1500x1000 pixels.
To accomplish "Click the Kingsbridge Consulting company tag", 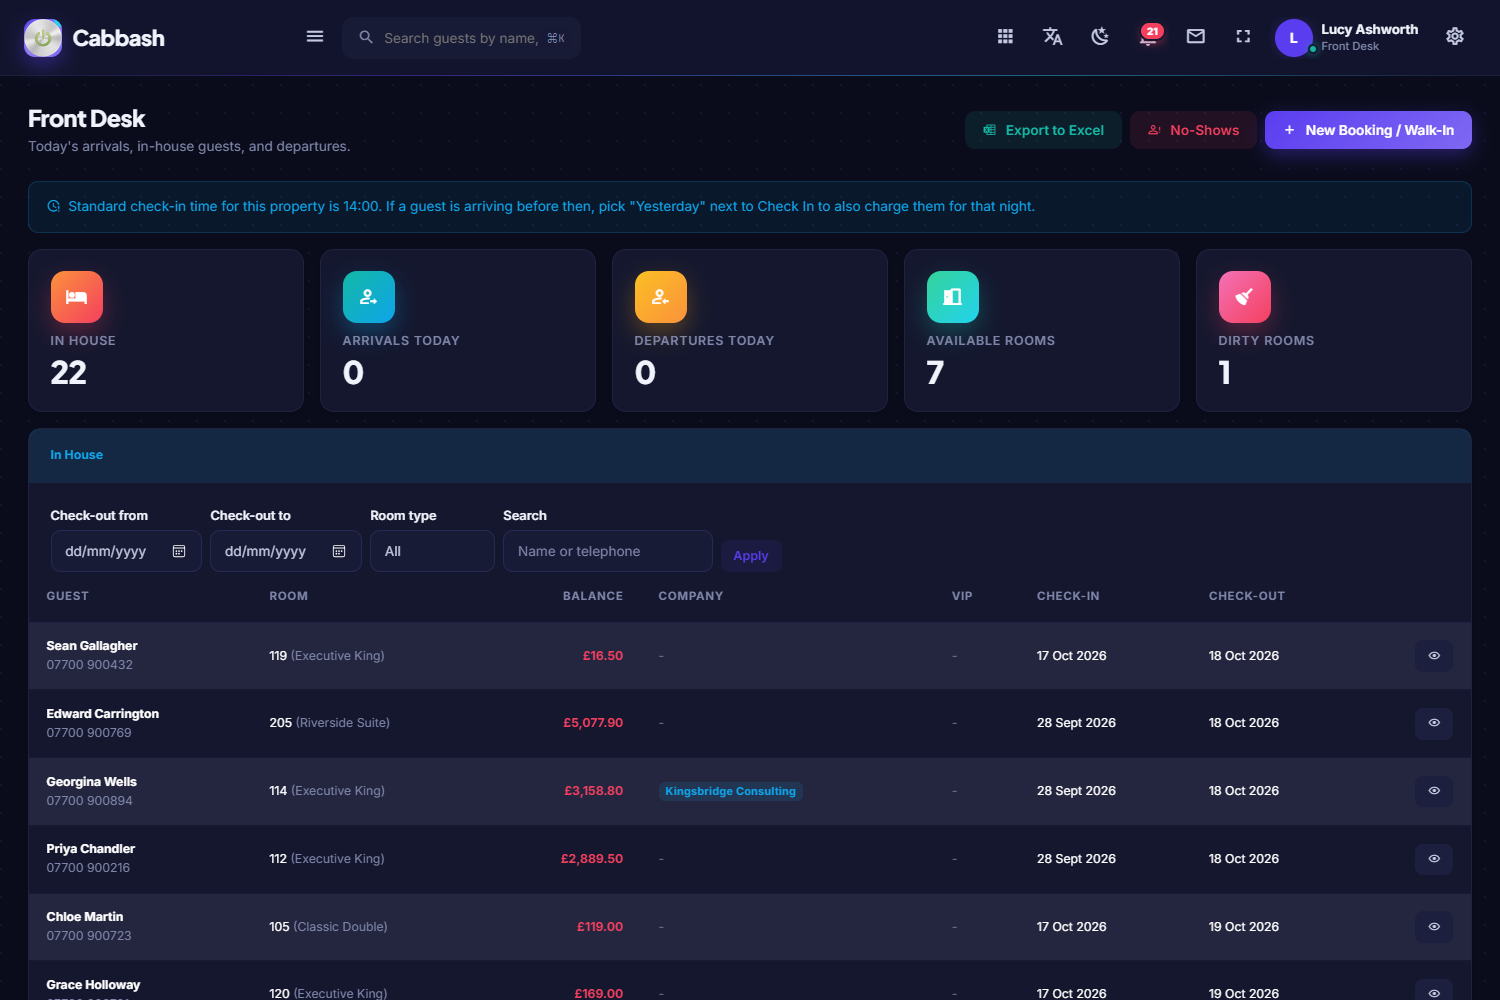I will (731, 791).
